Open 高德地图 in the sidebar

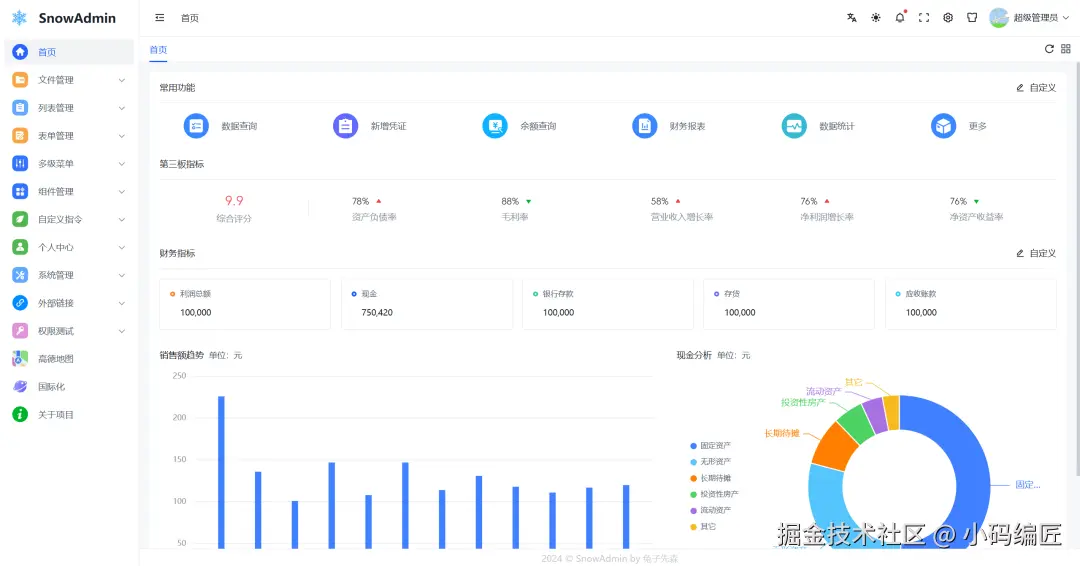[69, 359]
